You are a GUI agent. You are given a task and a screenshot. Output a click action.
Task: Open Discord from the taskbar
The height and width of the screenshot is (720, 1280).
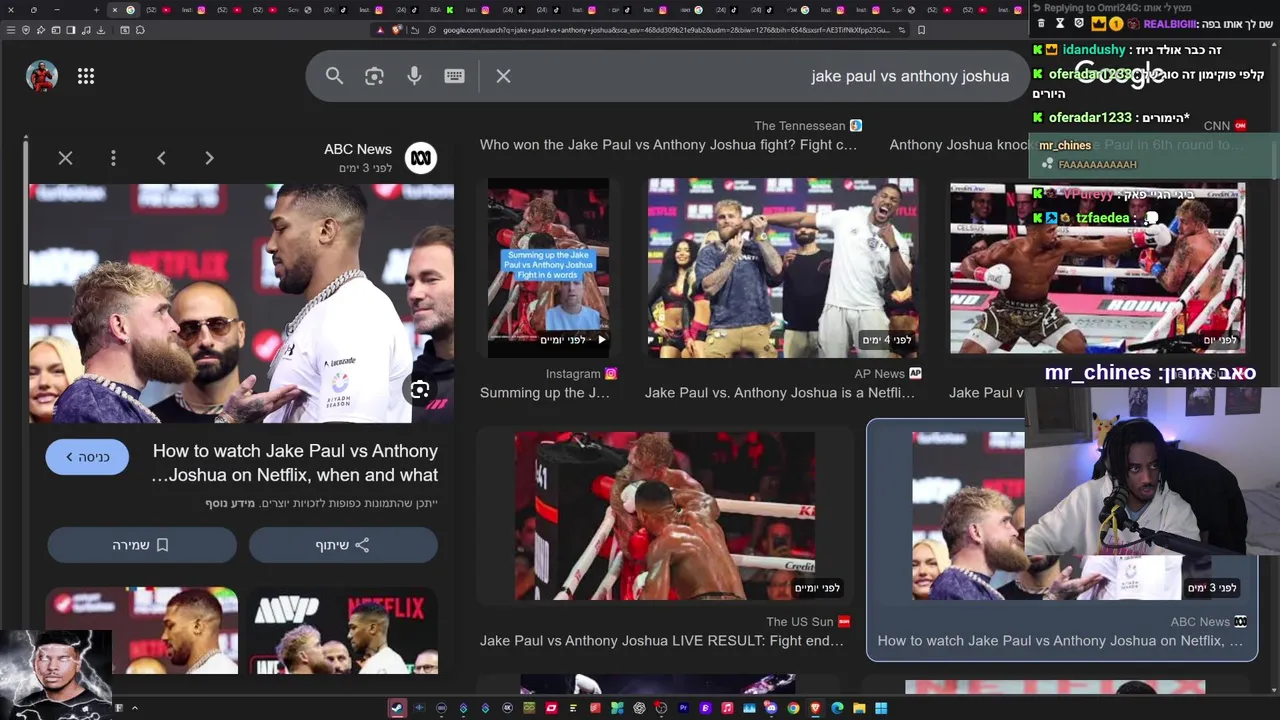point(771,708)
